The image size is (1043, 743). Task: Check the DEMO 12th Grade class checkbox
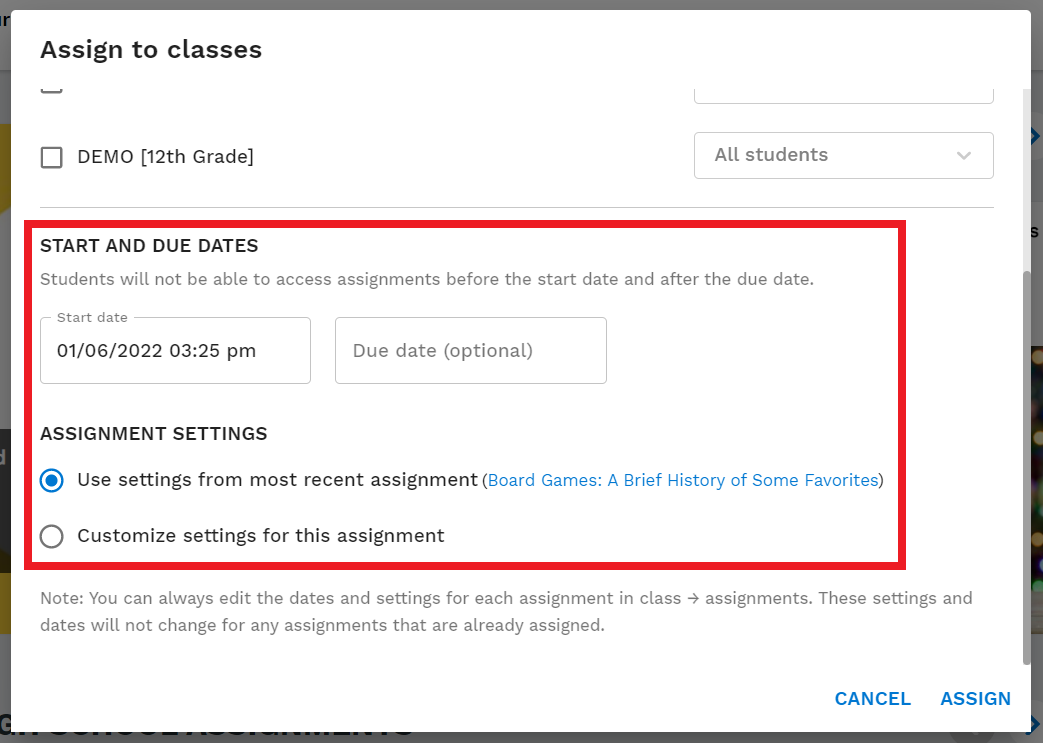click(51, 156)
